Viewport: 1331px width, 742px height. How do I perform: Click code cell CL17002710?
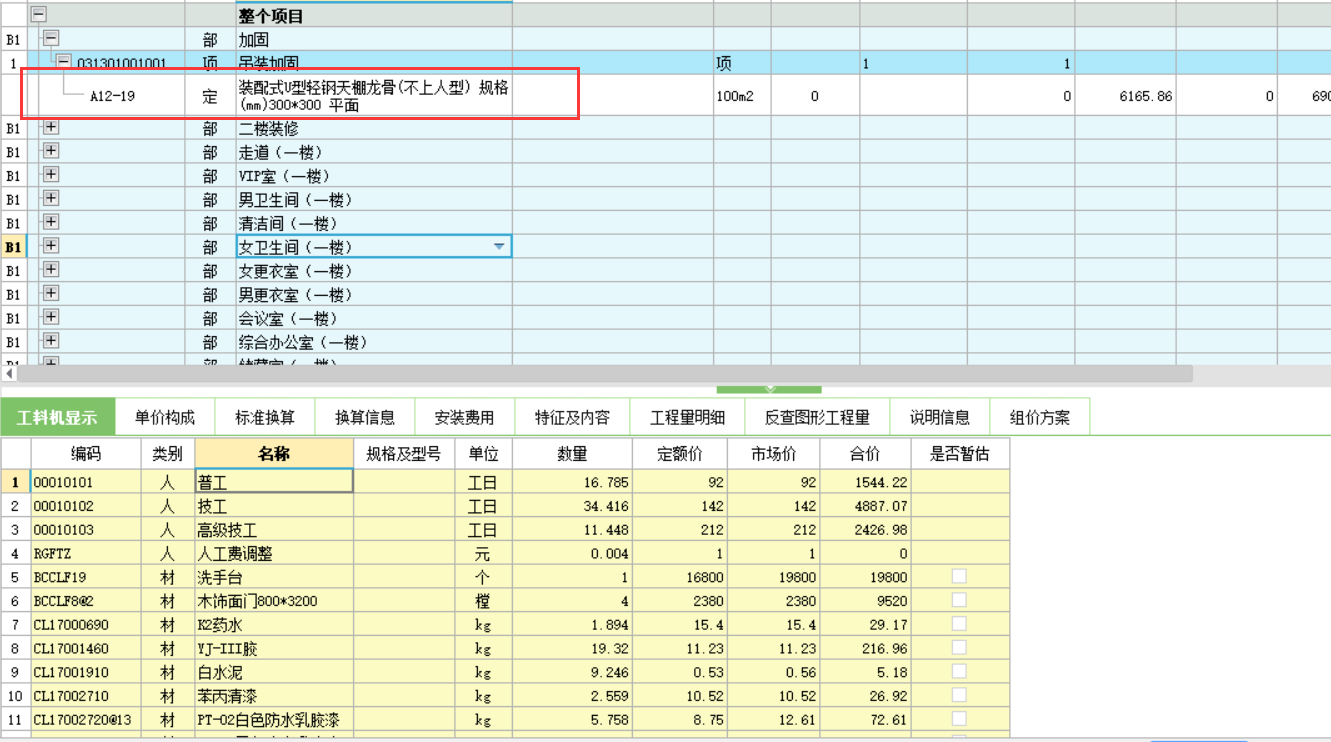coord(86,695)
